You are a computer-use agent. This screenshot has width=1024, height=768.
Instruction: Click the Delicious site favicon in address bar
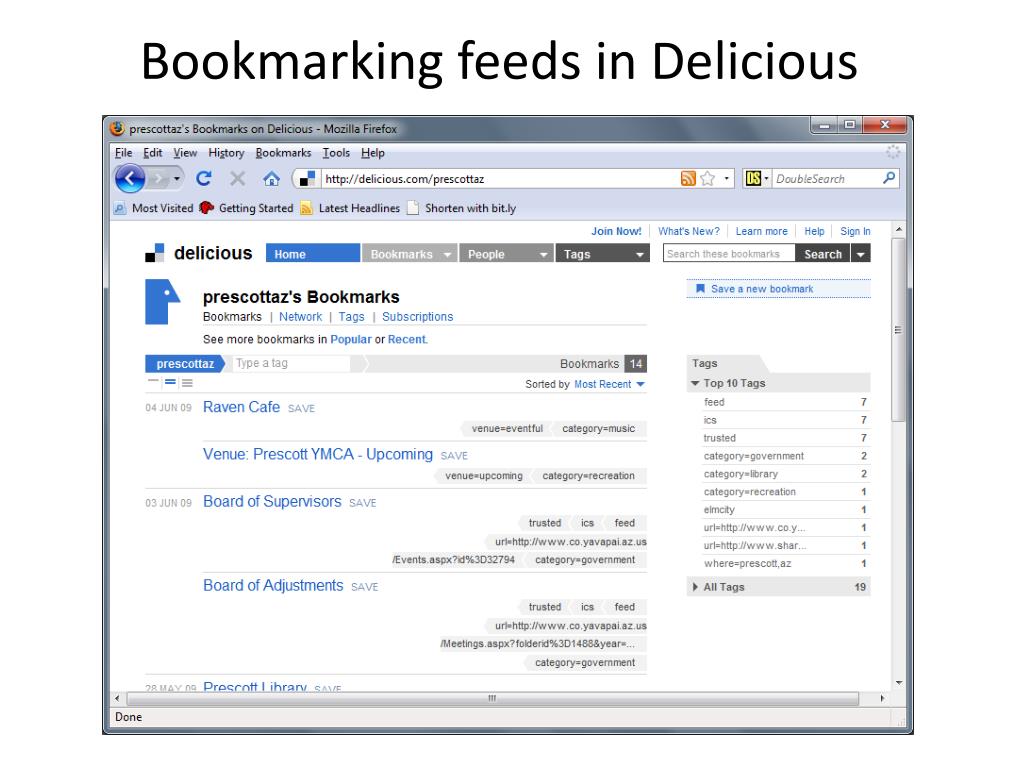click(x=308, y=178)
